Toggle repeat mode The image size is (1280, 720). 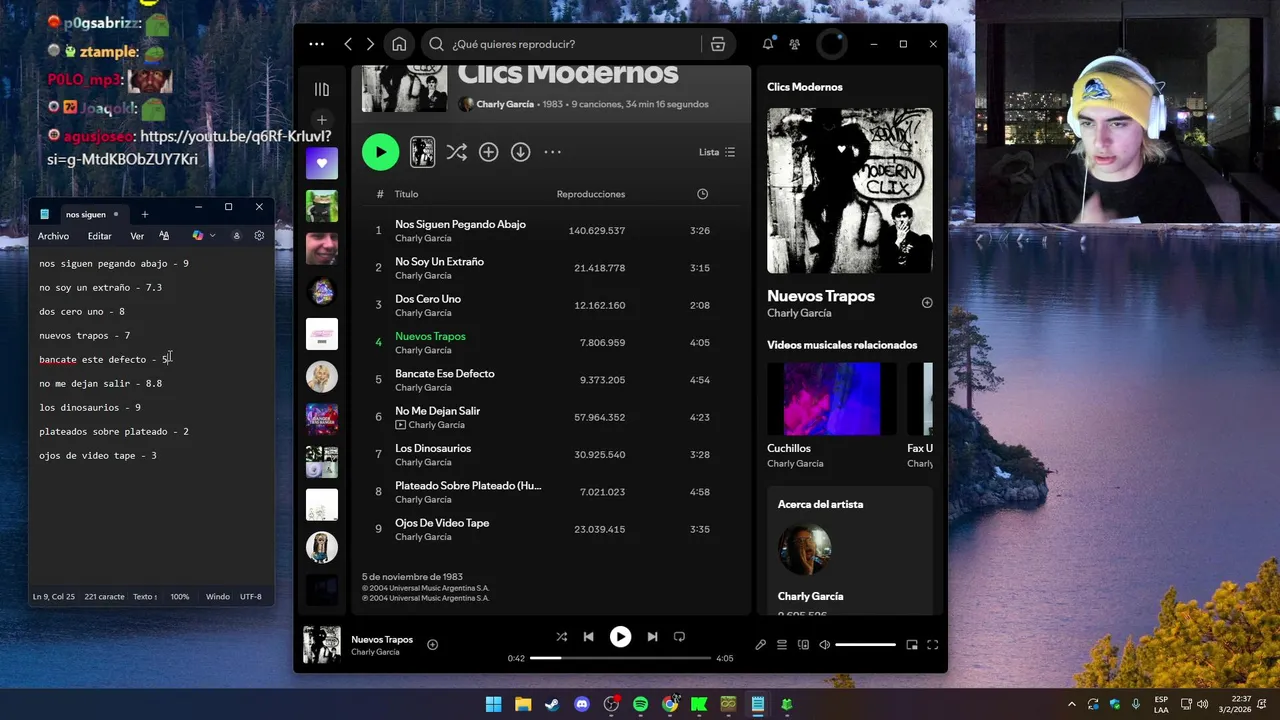(x=679, y=637)
